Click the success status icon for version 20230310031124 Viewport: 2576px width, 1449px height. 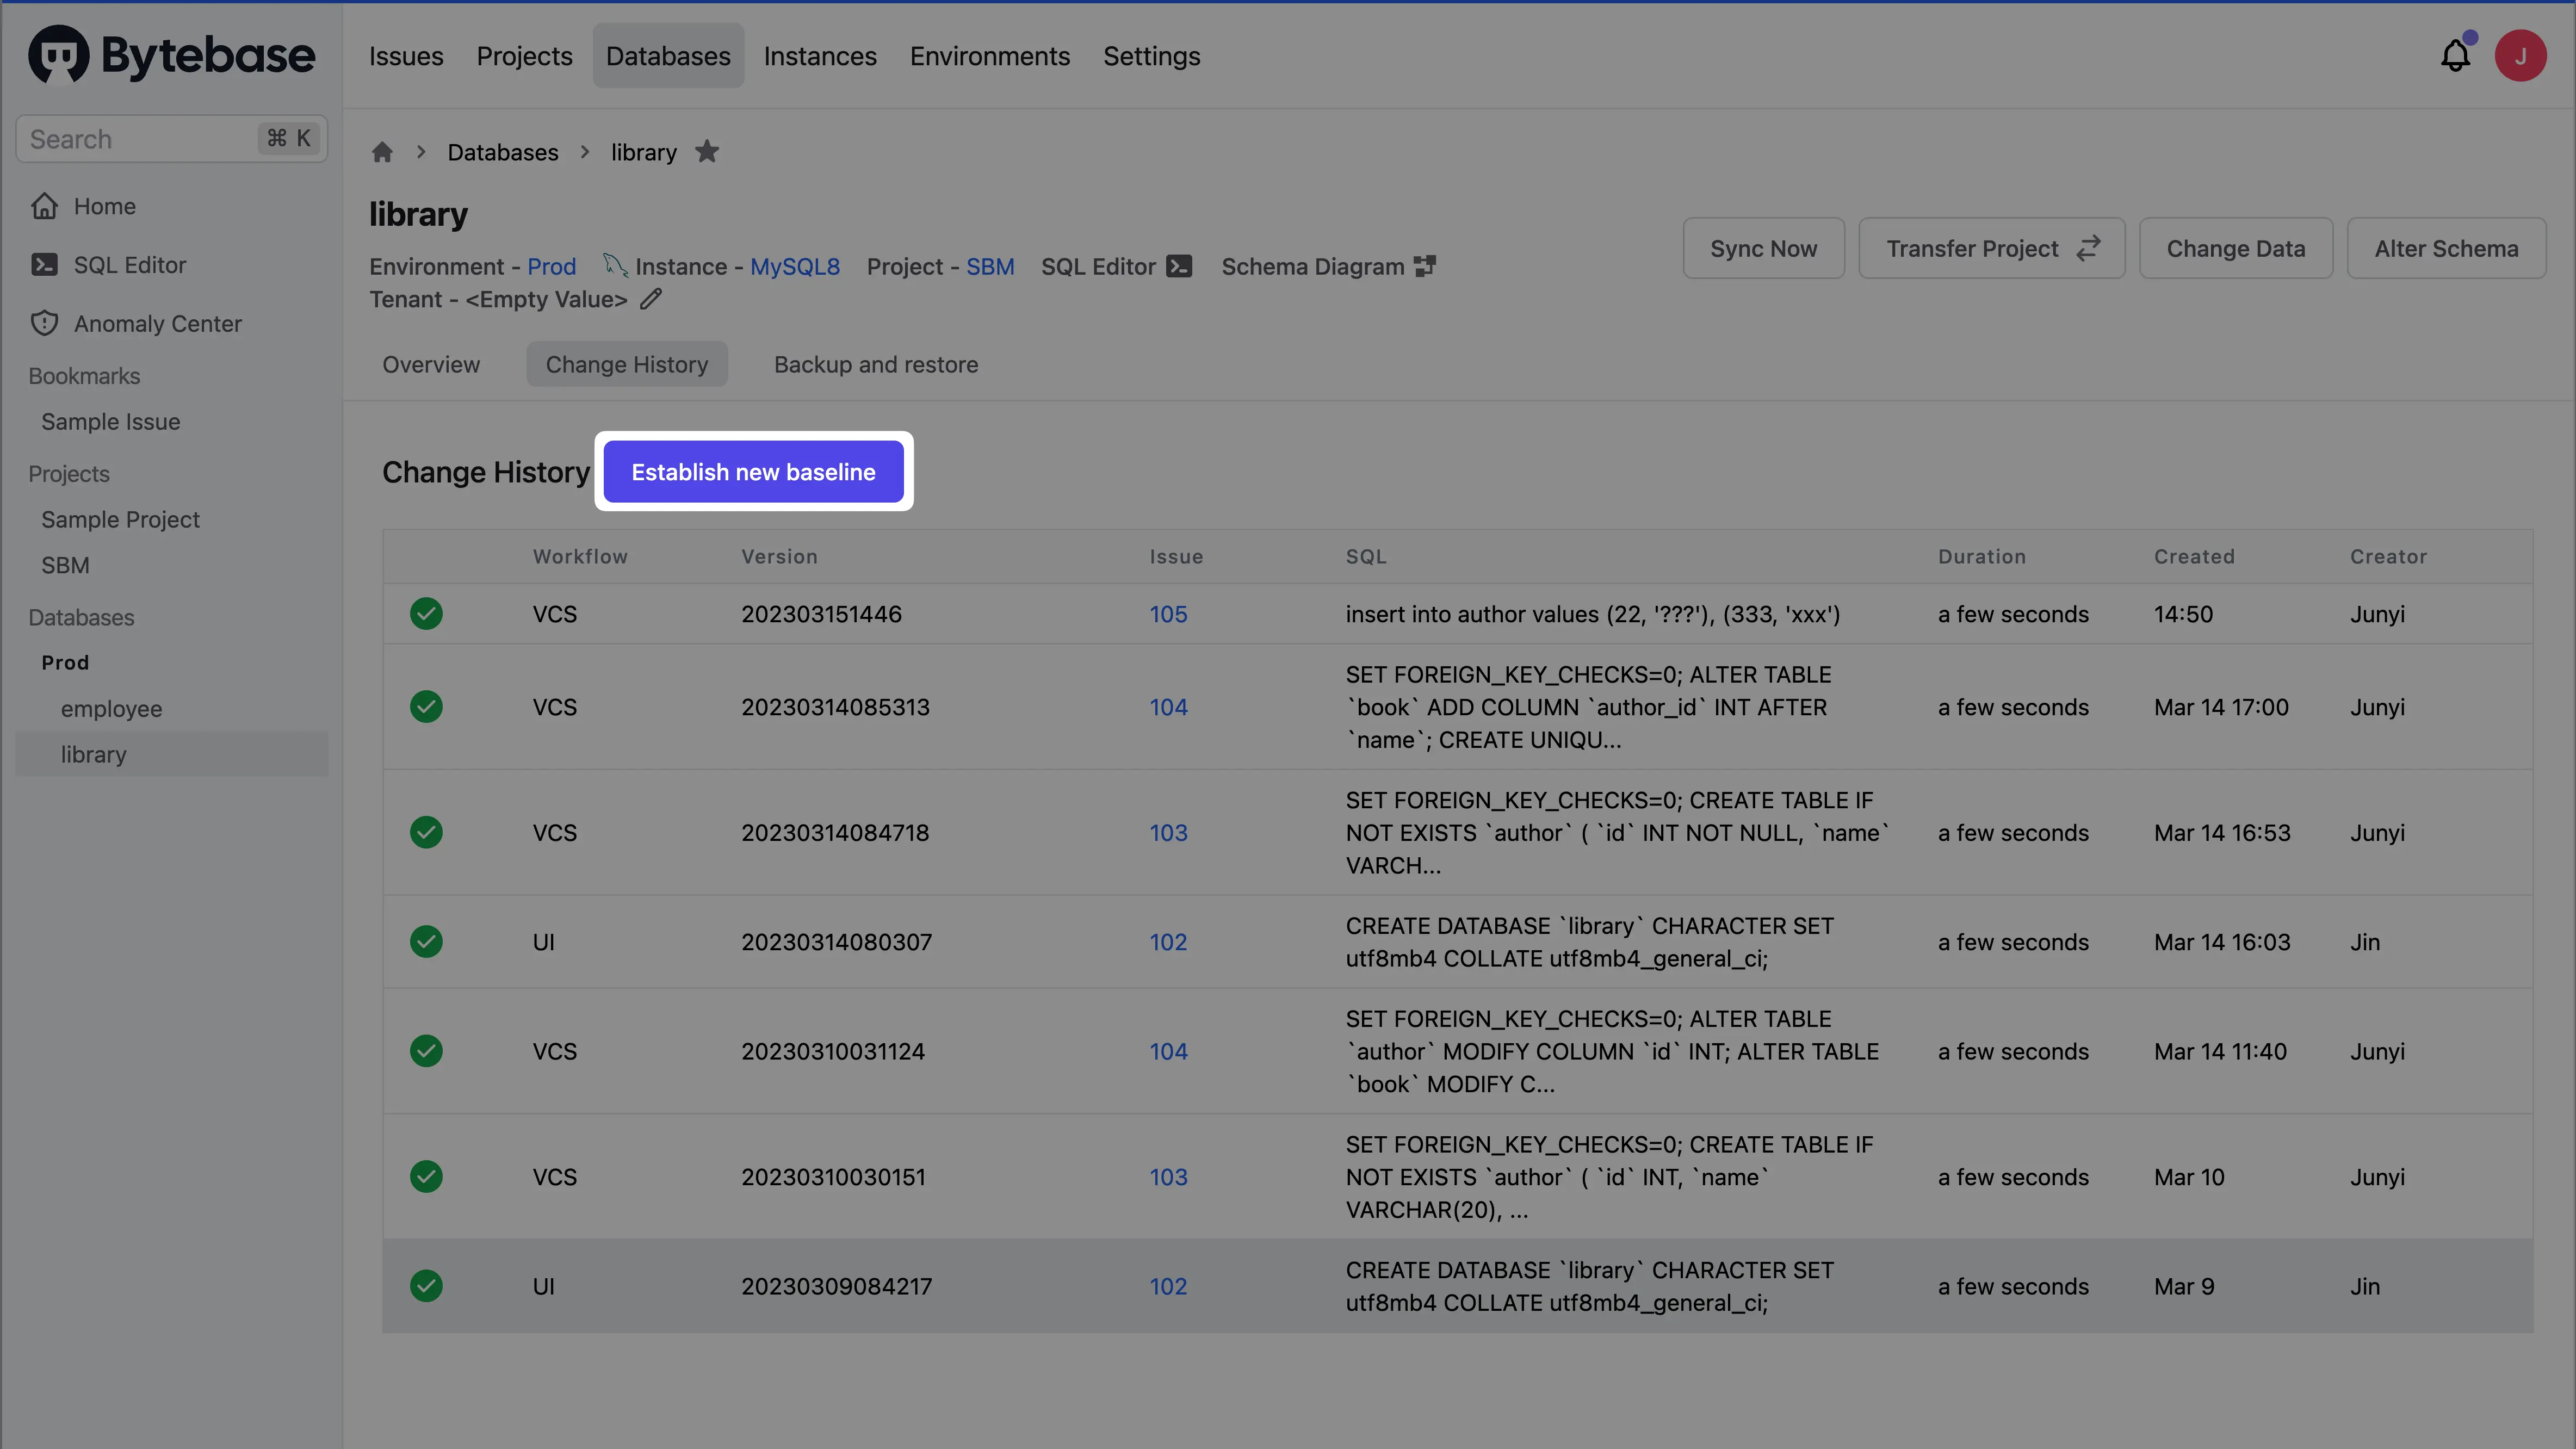[426, 1051]
